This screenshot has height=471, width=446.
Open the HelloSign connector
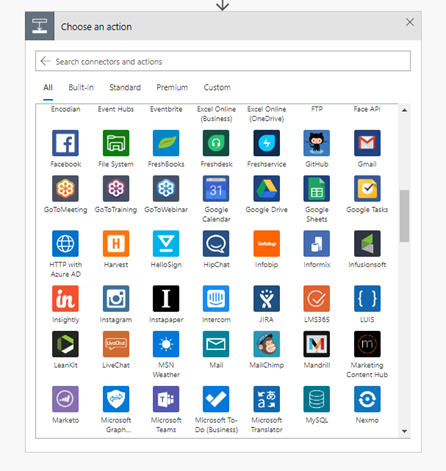pyautogui.click(x=166, y=243)
